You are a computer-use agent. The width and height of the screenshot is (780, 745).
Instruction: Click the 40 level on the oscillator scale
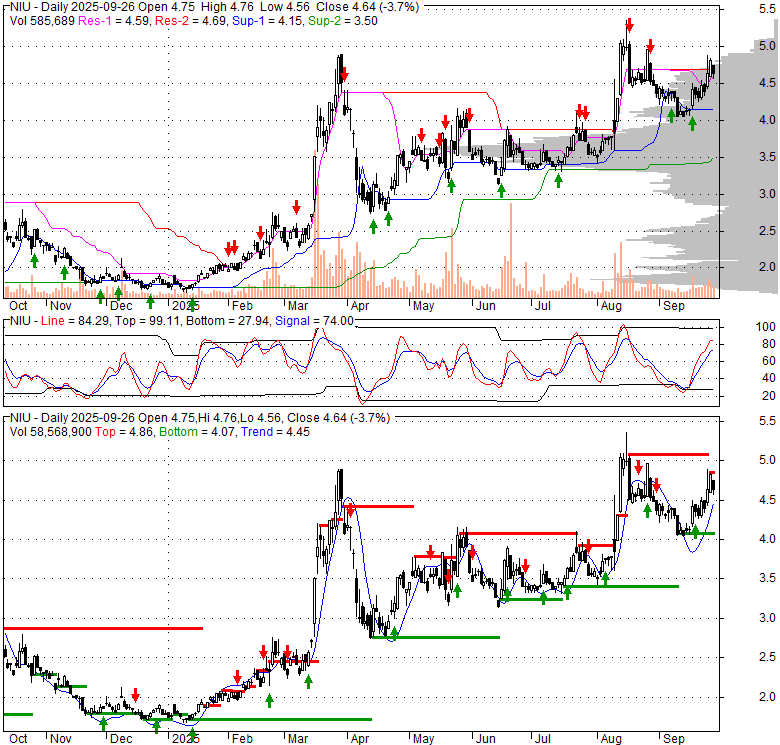click(x=769, y=378)
